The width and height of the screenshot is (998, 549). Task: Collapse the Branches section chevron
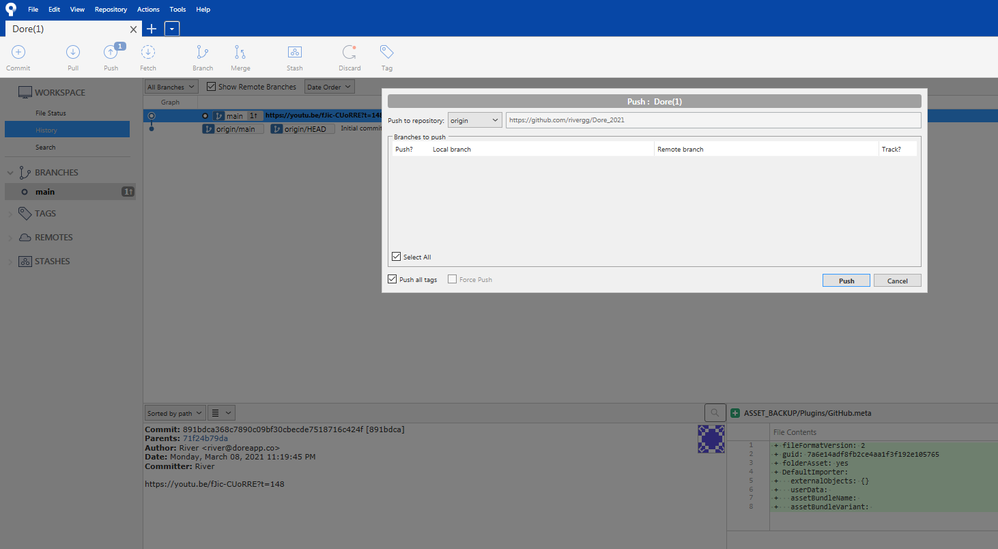(10, 172)
